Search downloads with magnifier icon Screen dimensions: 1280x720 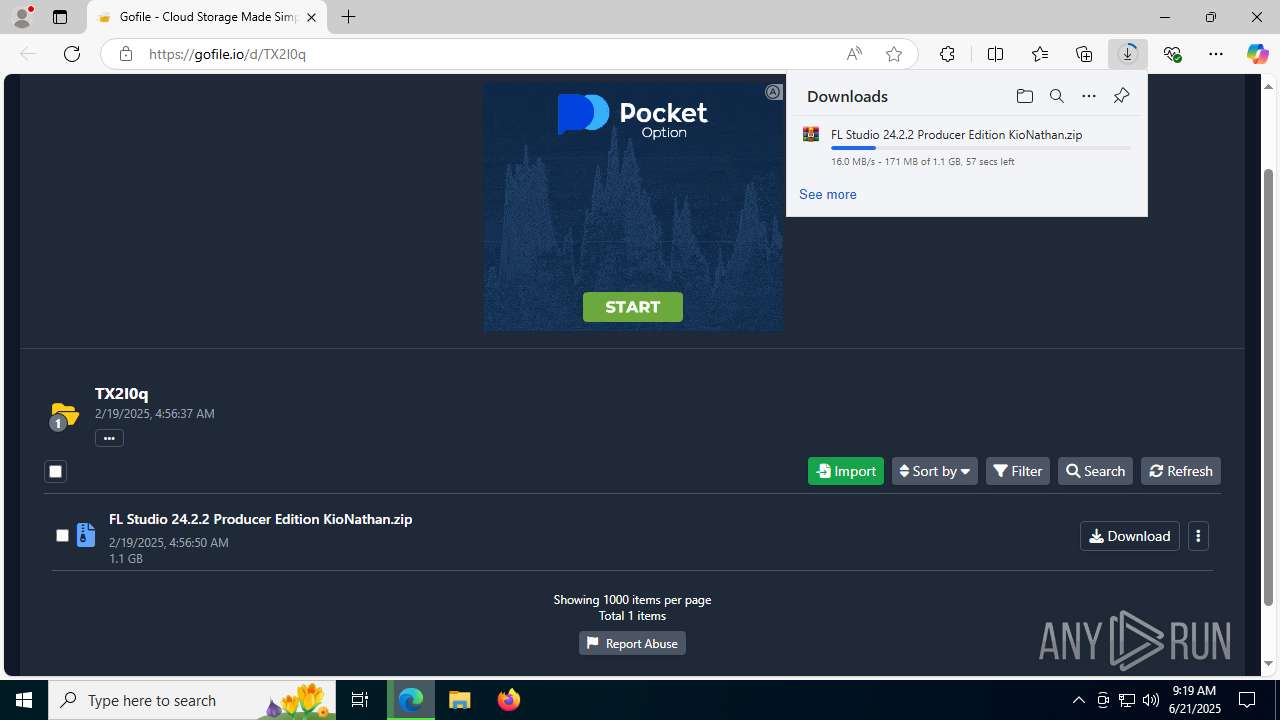1057,96
